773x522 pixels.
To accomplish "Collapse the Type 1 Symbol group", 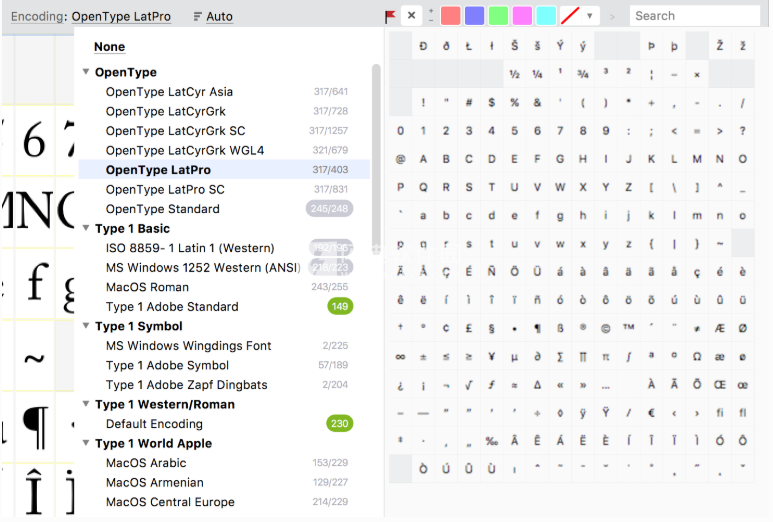I will 86,326.
